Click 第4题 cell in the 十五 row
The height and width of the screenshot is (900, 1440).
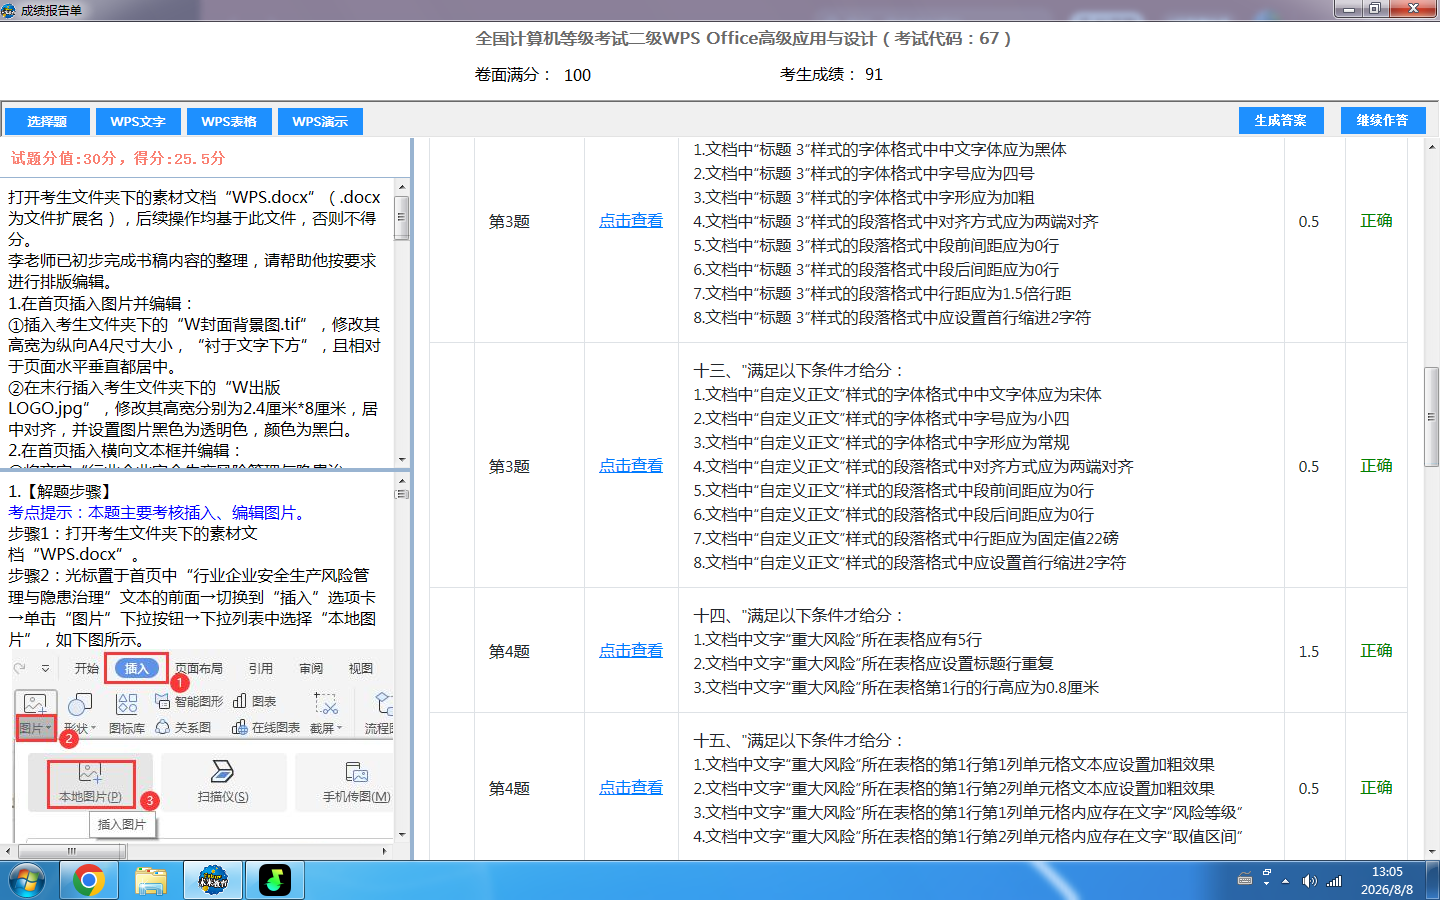[509, 788]
